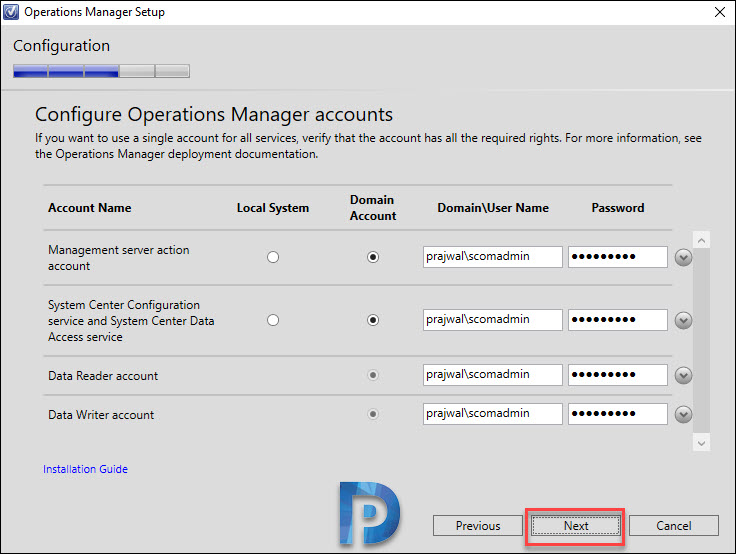Expand Data Writer account row chevron
Image resolution: width=736 pixels, height=554 pixels.
(683, 414)
